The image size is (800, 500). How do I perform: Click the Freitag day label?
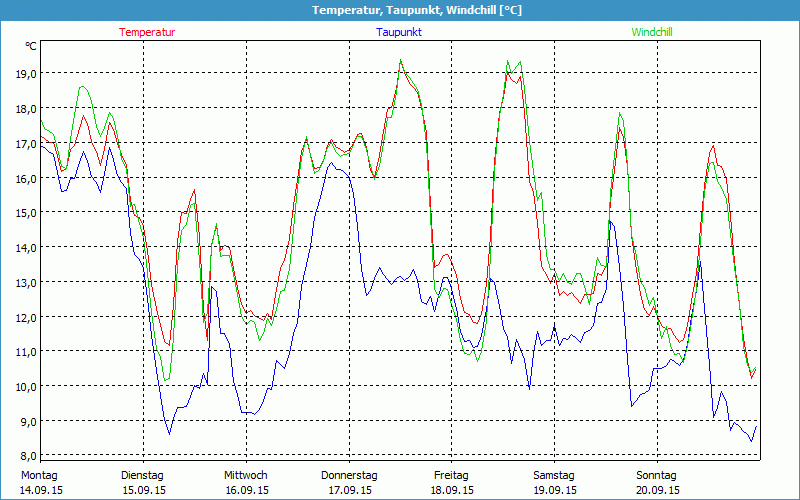click(x=452, y=476)
